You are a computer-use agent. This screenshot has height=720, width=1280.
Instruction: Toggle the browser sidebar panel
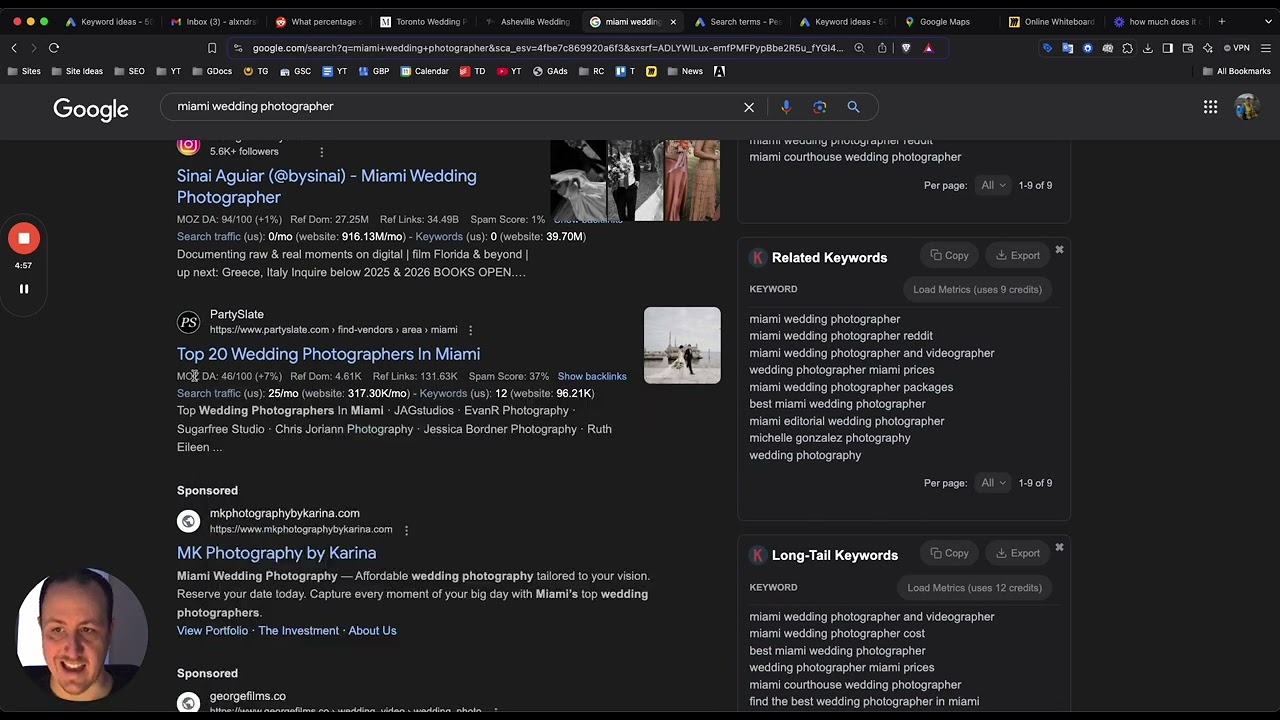click(1167, 48)
